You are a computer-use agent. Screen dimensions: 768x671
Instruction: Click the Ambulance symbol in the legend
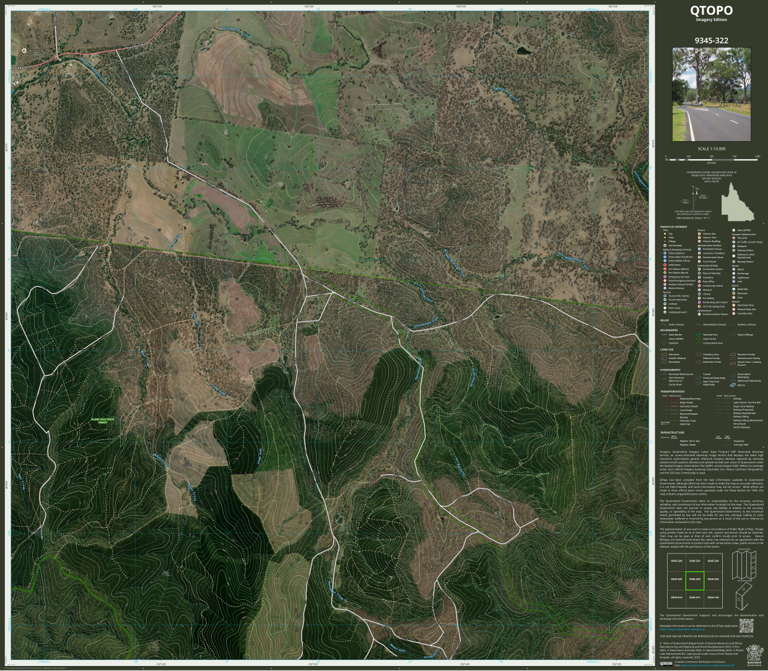click(665, 265)
